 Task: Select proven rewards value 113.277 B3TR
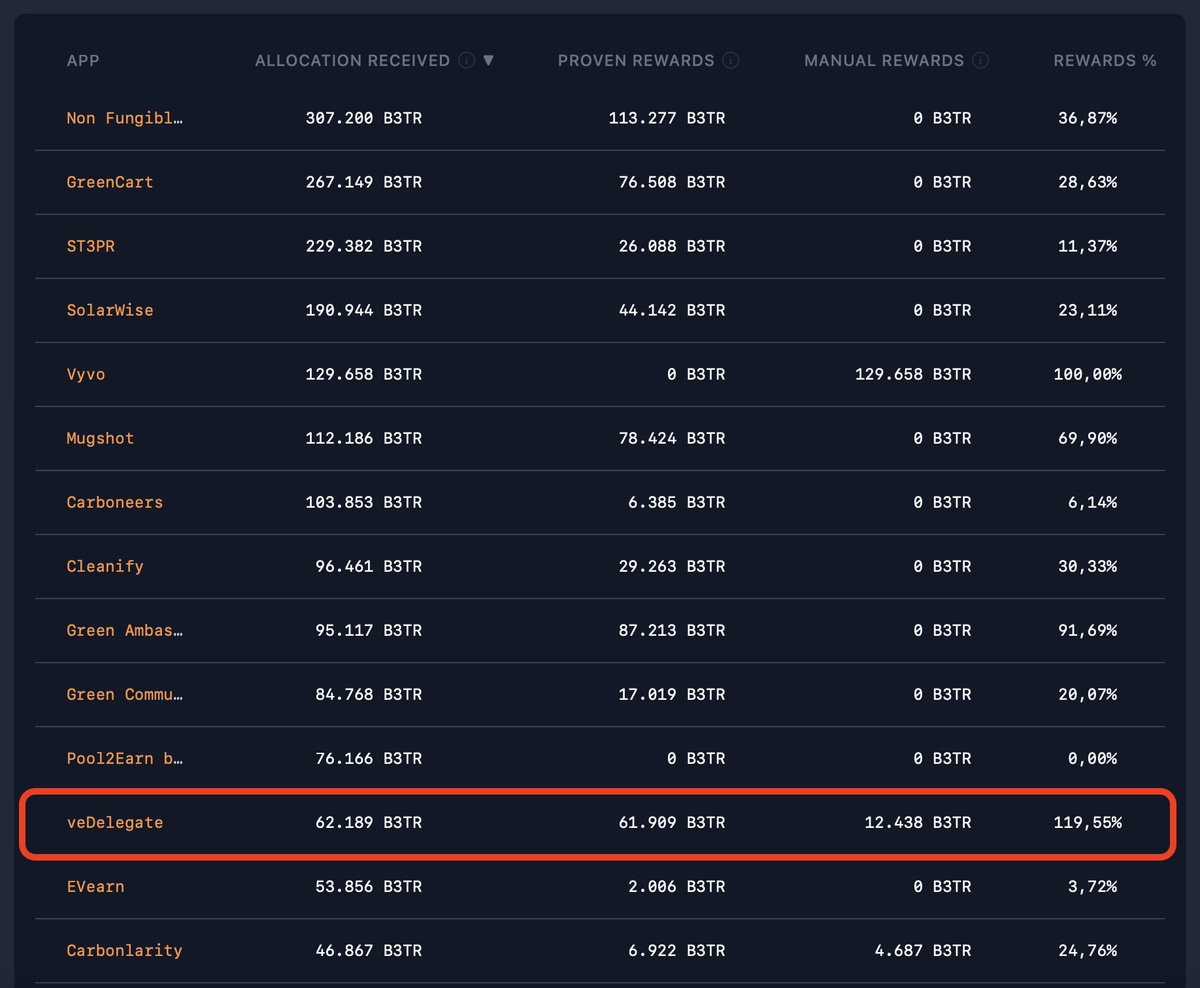point(667,118)
